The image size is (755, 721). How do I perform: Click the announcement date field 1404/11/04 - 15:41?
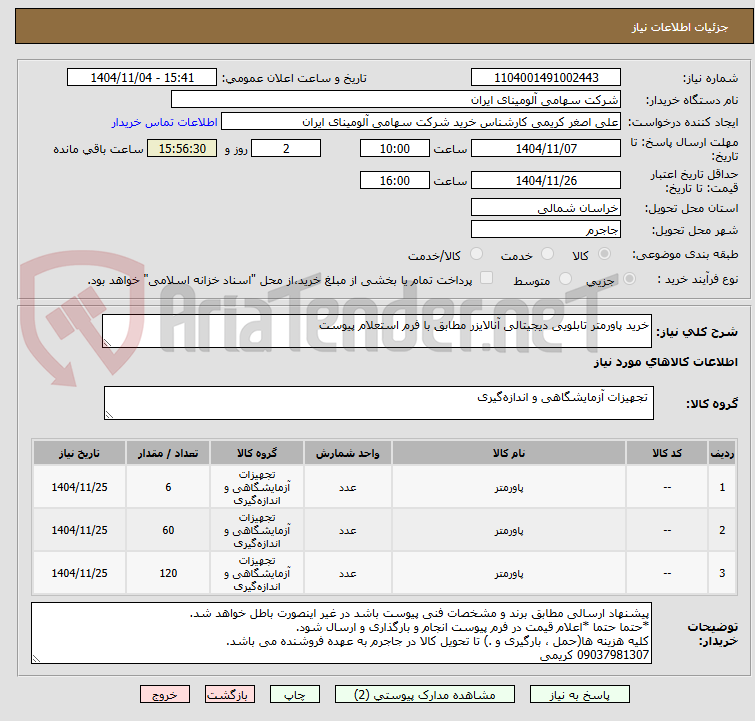pyautogui.click(x=142, y=78)
